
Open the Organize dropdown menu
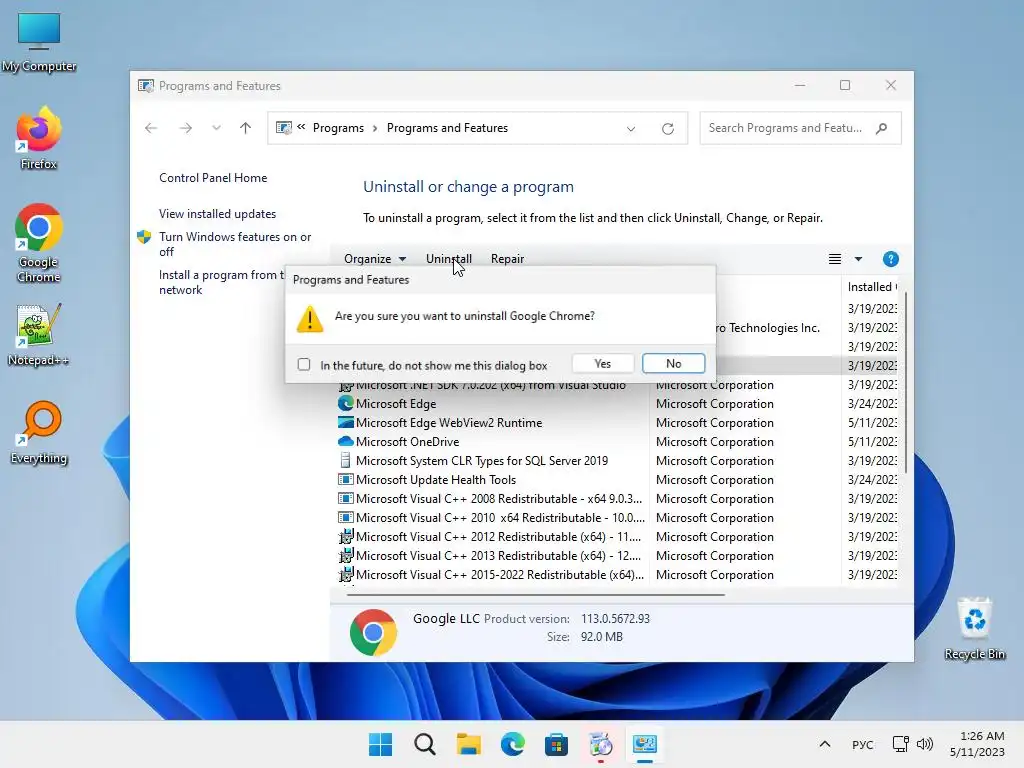[x=375, y=259]
